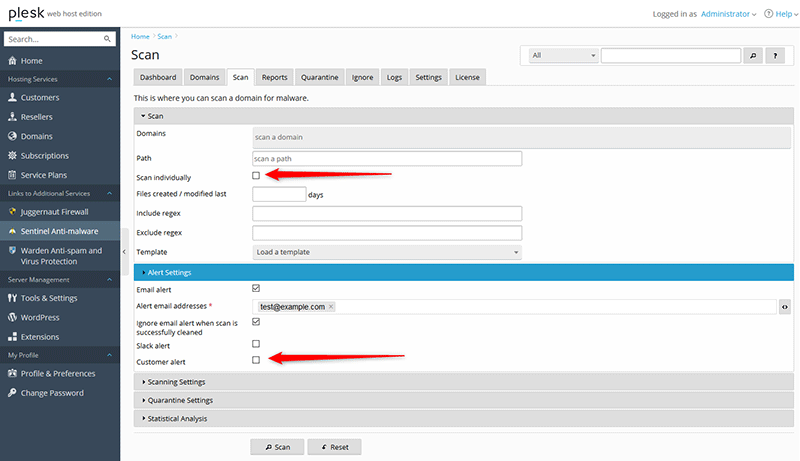Open the Load a template dropdown
This screenshot has height=461, width=800.
click(x=387, y=252)
